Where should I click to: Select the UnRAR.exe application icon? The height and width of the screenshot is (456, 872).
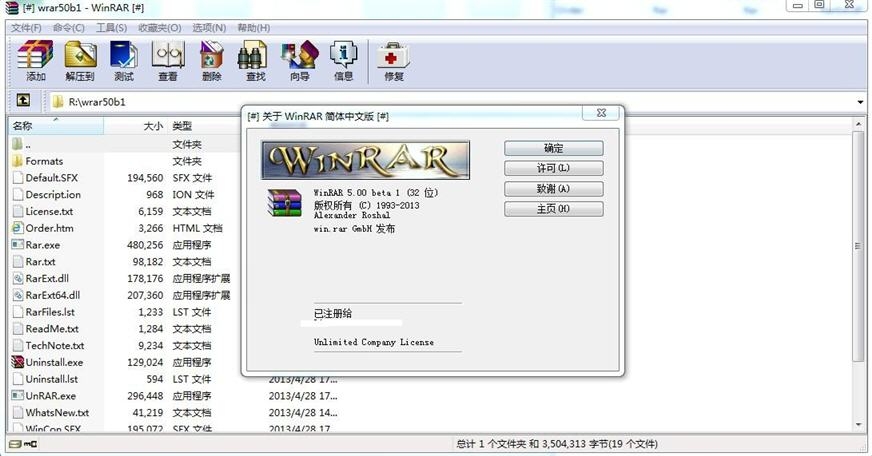coord(17,395)
